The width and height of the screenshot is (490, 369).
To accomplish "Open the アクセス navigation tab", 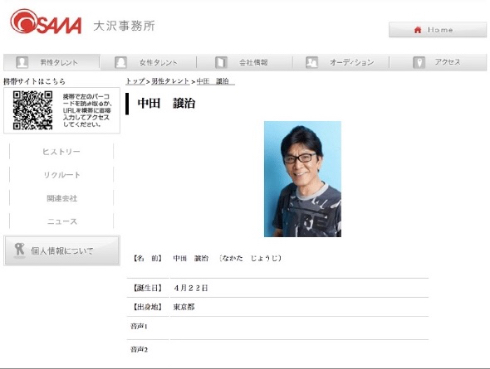I will [x=438, y=62].
